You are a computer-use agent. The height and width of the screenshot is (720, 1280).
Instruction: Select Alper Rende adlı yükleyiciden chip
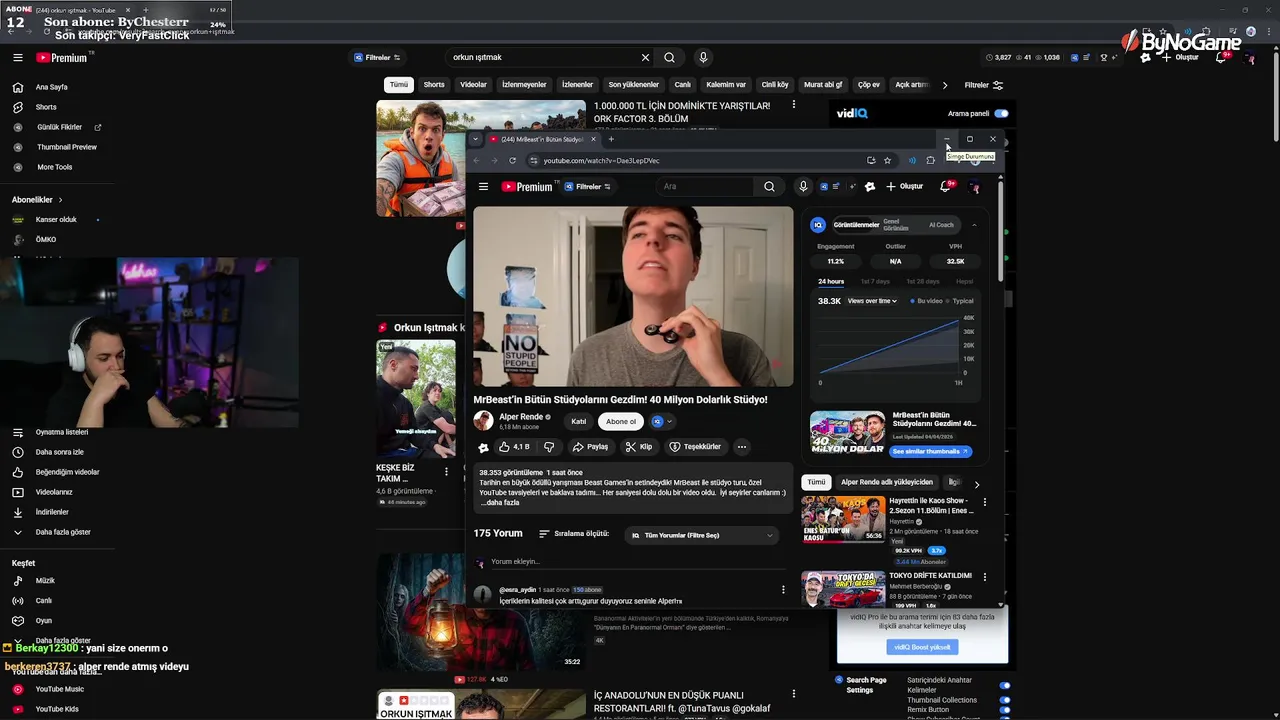pos(887,482)
